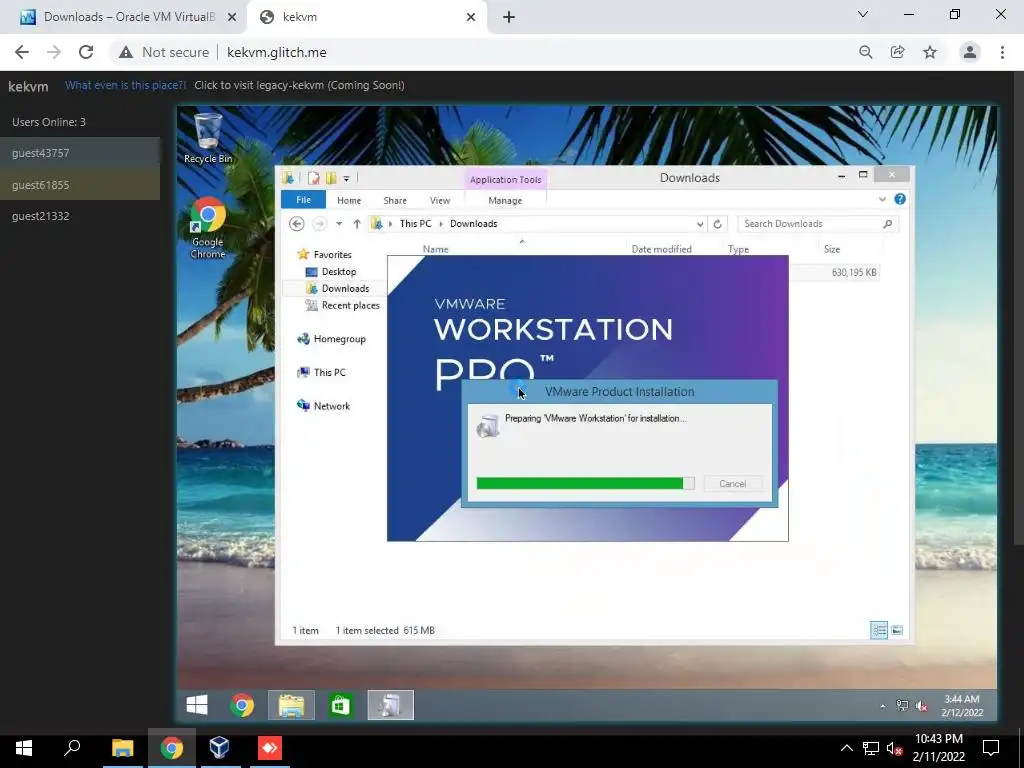Open a new browser tab
The image size is (1024, 768).
[509, 17]
